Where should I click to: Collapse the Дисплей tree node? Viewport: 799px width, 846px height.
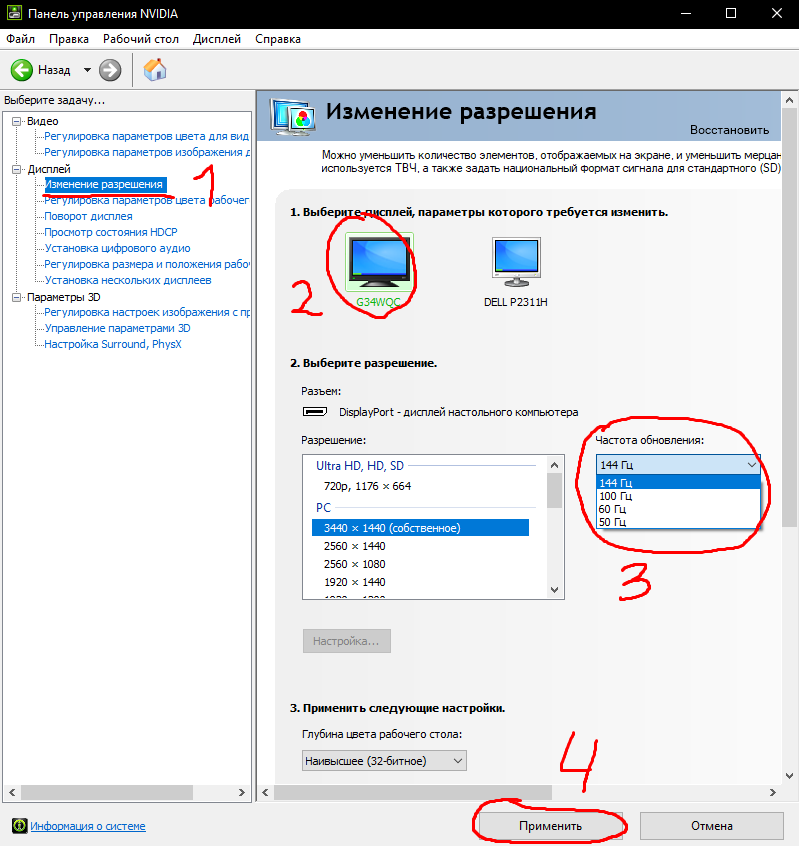[16, 169]
